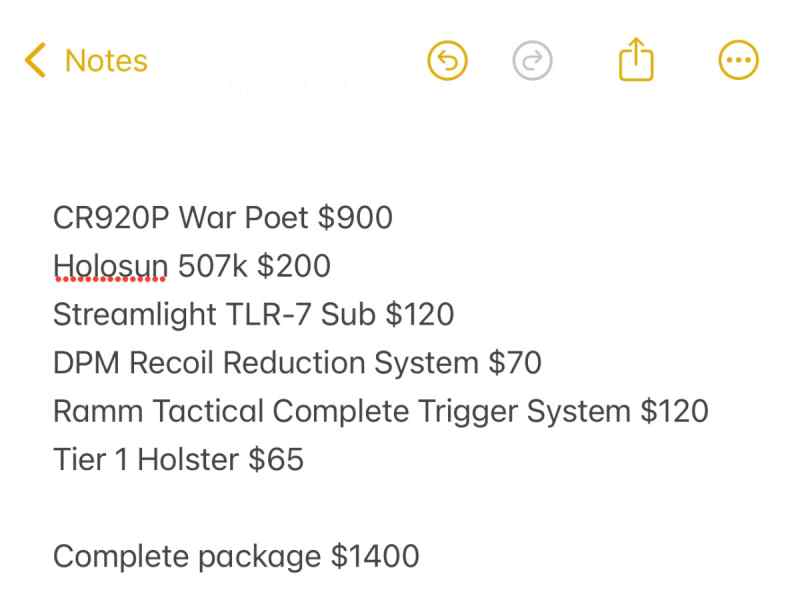Click the misspelled word Holosun
The height and width of the screenshot is (614, 800).
pyautogui.click(x=110, y=266)
